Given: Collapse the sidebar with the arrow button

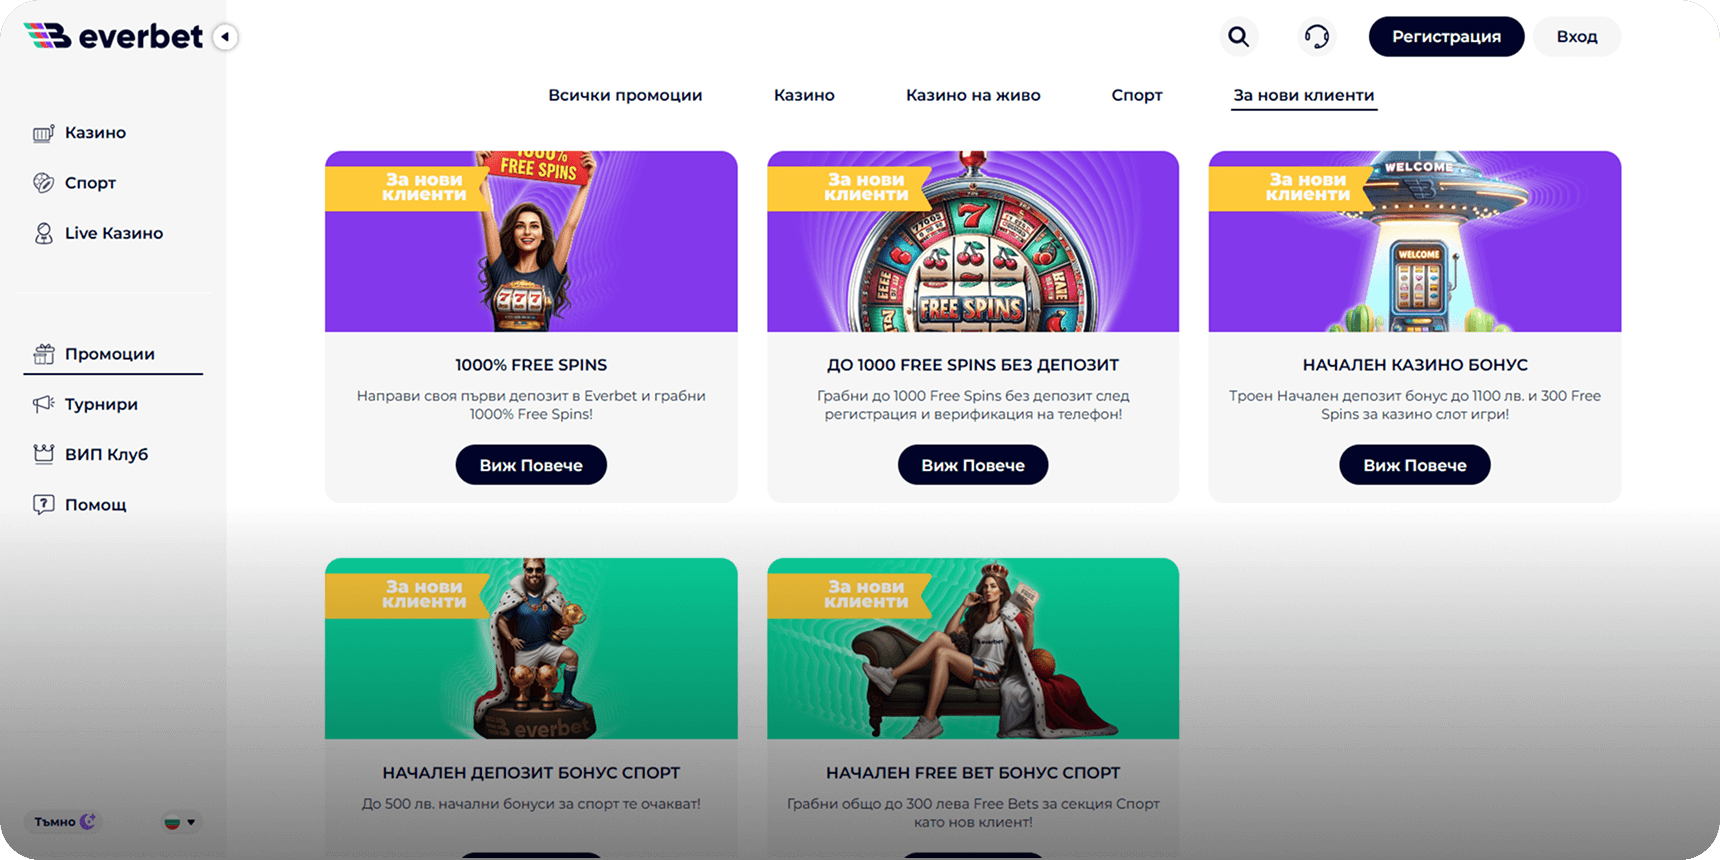Looking at the screenshot, I should pos(226,37).
